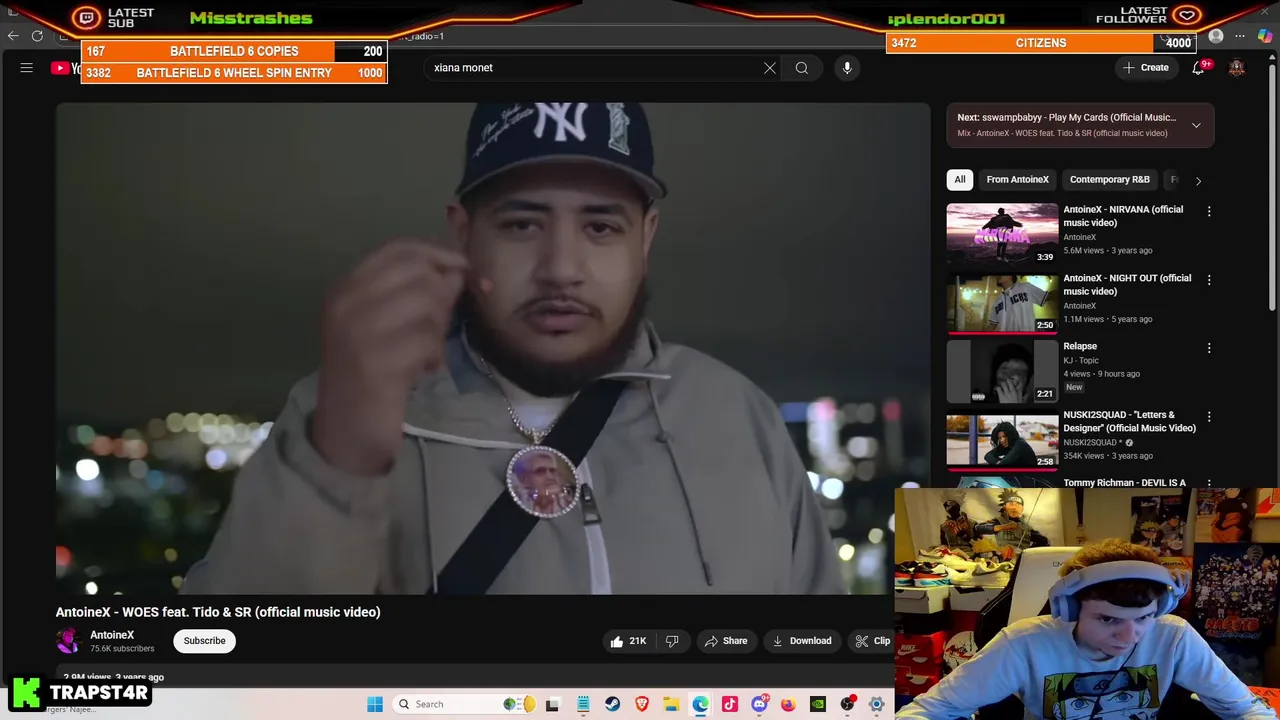Download the video

[802, 641]
